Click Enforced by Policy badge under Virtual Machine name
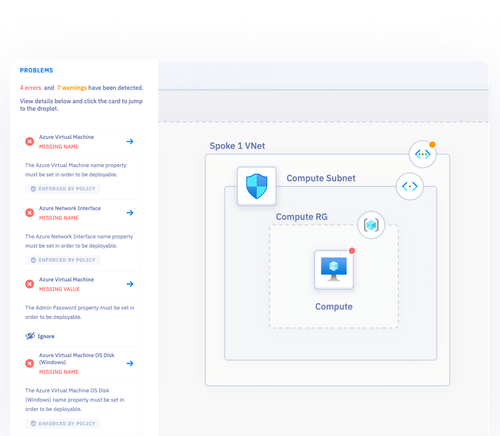 [x=63, y=189]
